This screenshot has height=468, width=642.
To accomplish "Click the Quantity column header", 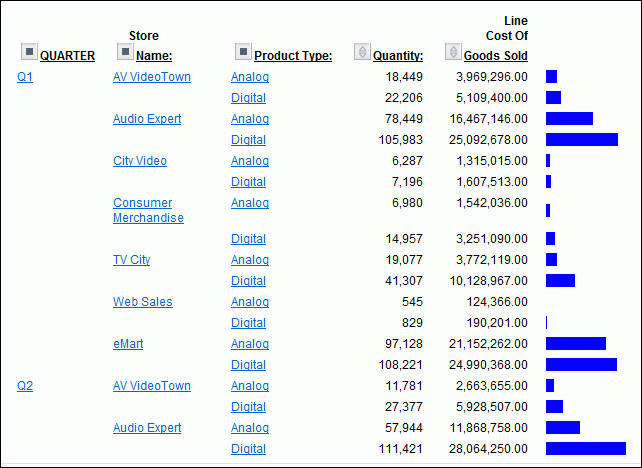I will (398, 56).
